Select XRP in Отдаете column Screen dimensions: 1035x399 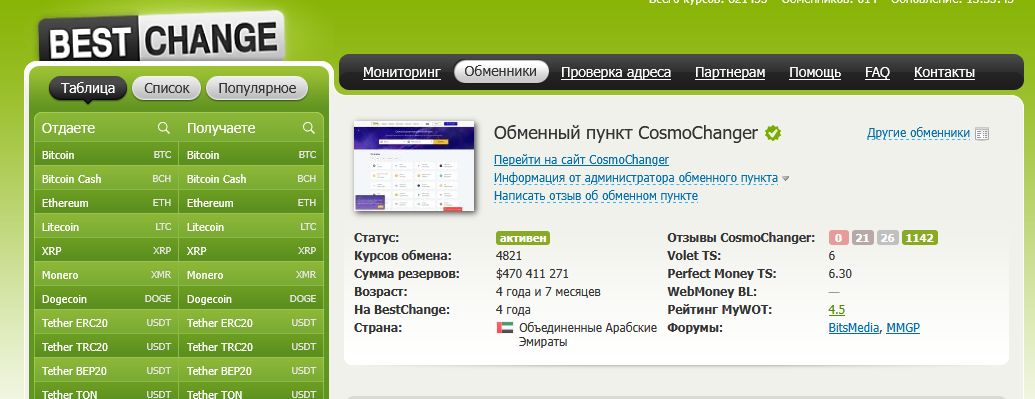[106, 251]
